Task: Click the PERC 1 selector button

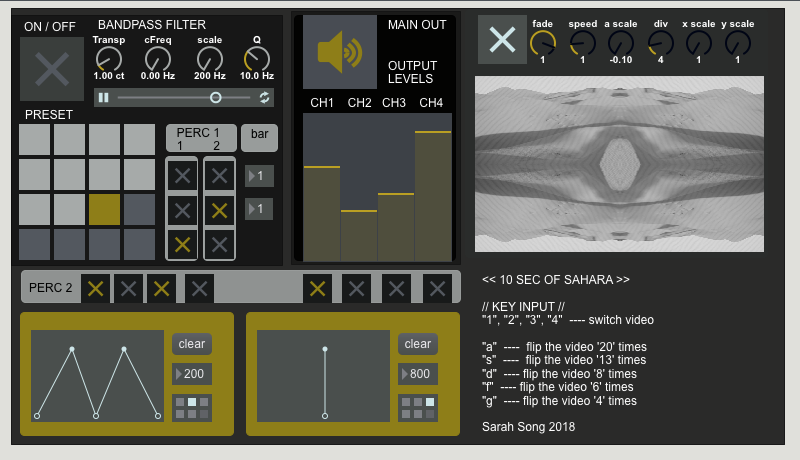Action: pyautogui.click(x=201, y=138)
